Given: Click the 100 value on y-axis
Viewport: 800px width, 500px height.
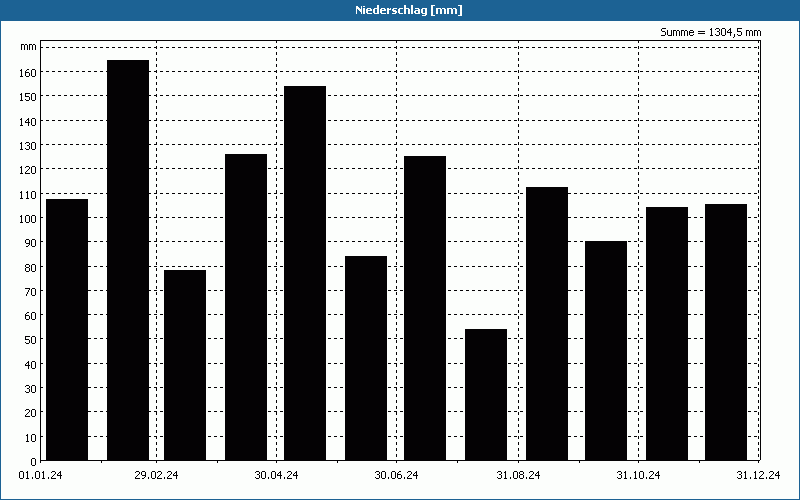Looking at the screenshot, I should click(x=30, y=219).
